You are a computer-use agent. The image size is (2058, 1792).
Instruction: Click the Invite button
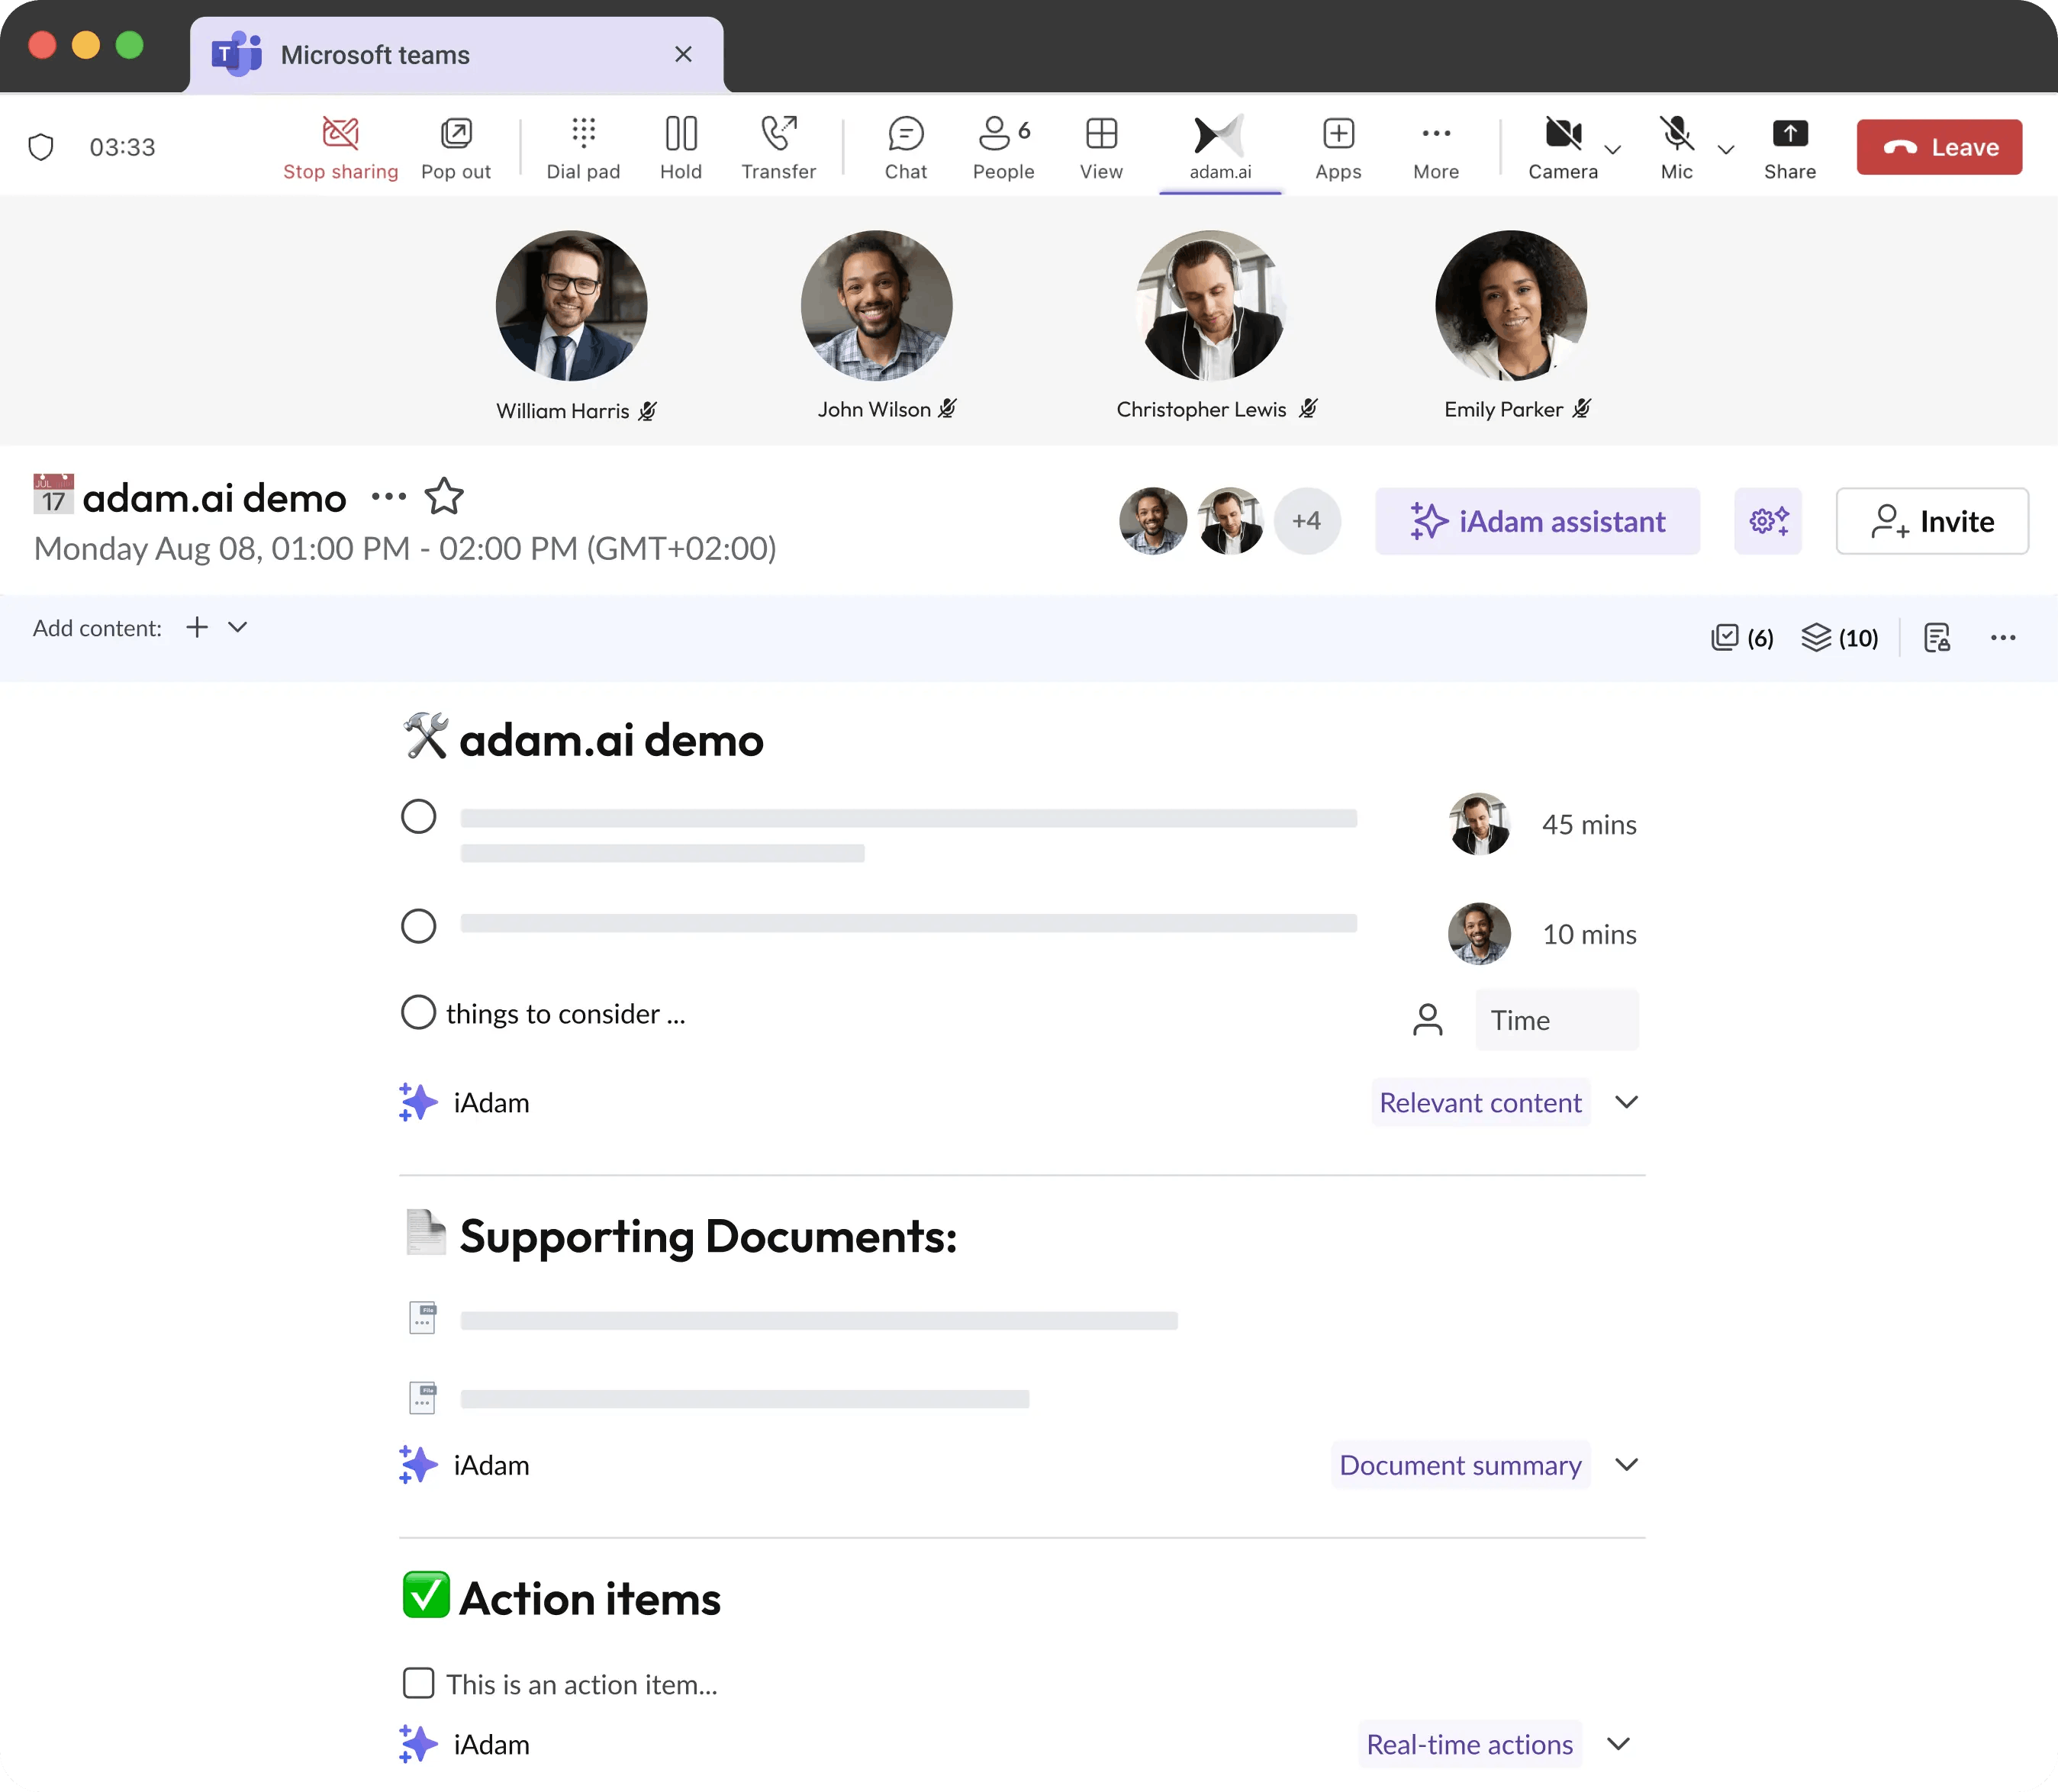1931,521
